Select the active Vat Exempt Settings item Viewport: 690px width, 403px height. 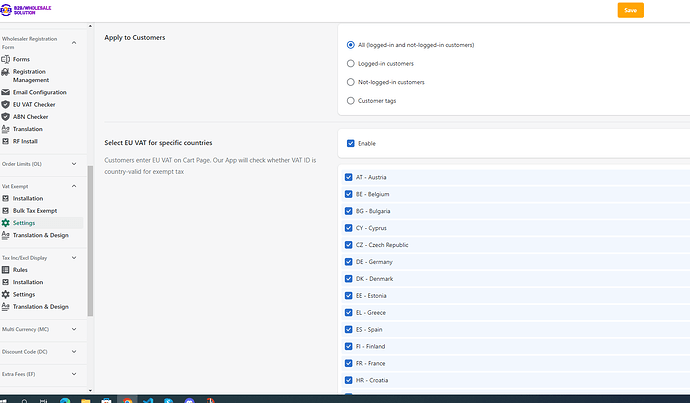tap(41, 223)
